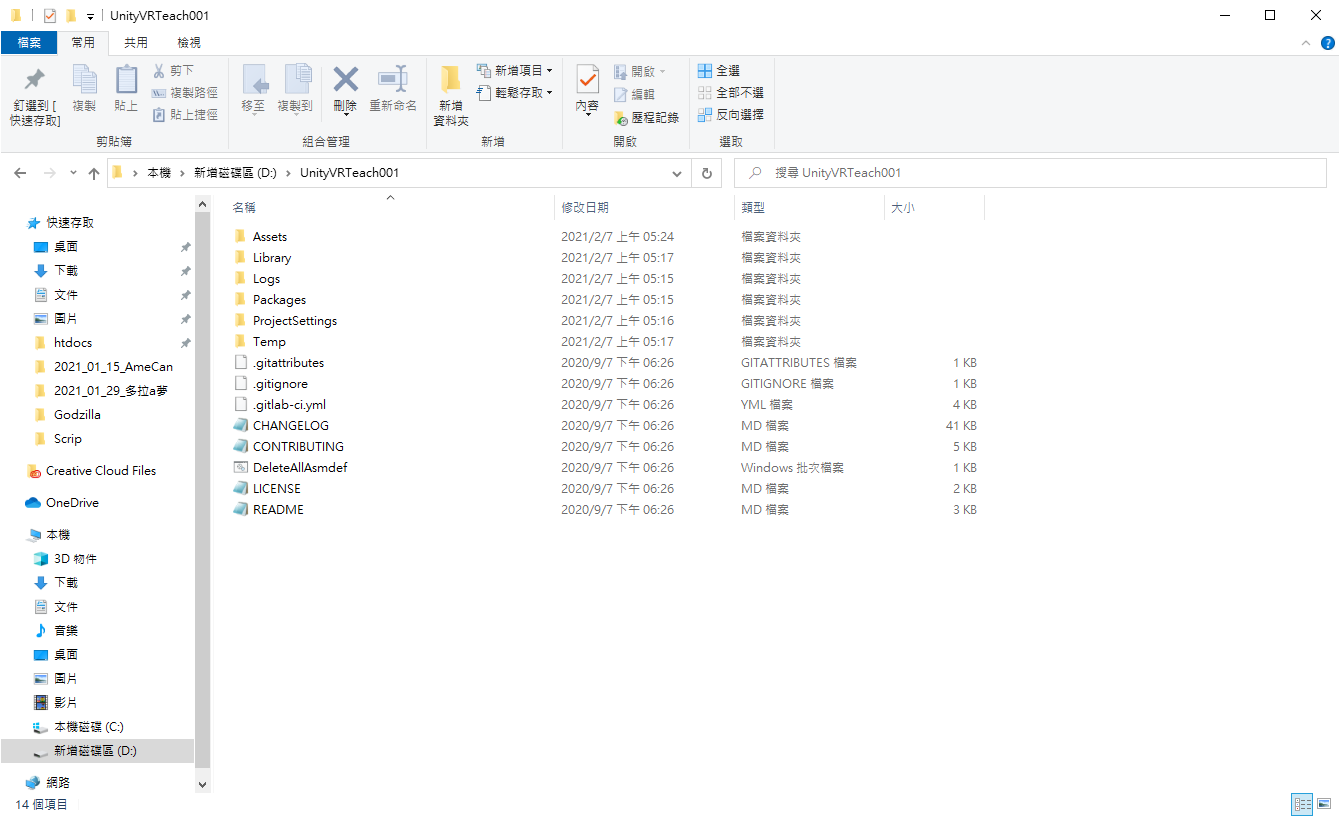Screen dimensions: 1340x817
Task: Sort files by 名稱 column header
Action: click(391, 208)
